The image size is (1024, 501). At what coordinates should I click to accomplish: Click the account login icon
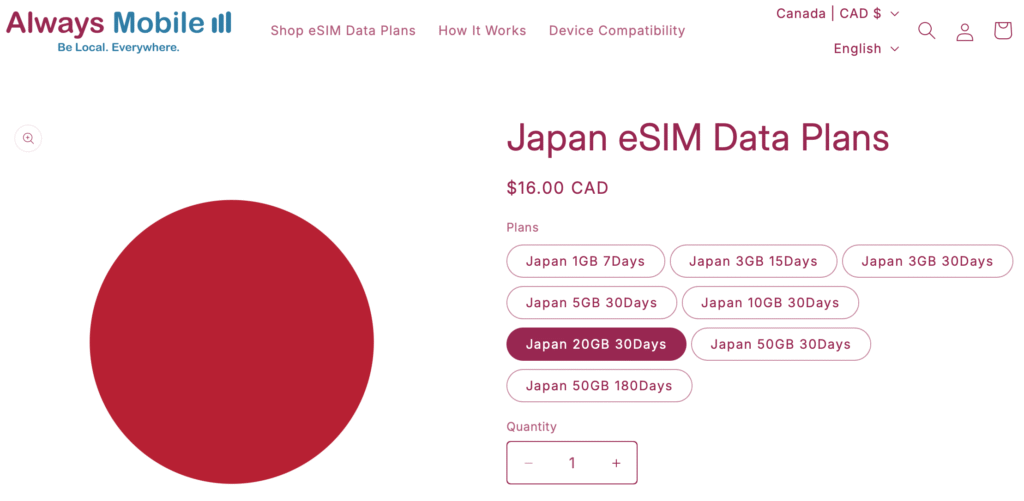pyautogui.click(x=965, y=31)
